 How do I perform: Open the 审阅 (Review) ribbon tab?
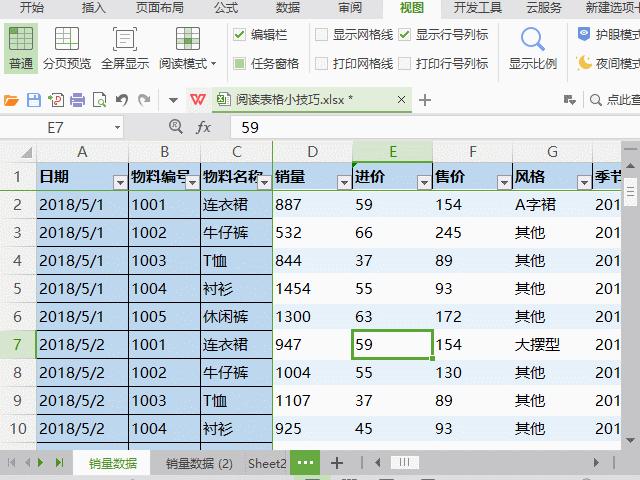pos(350,8)
